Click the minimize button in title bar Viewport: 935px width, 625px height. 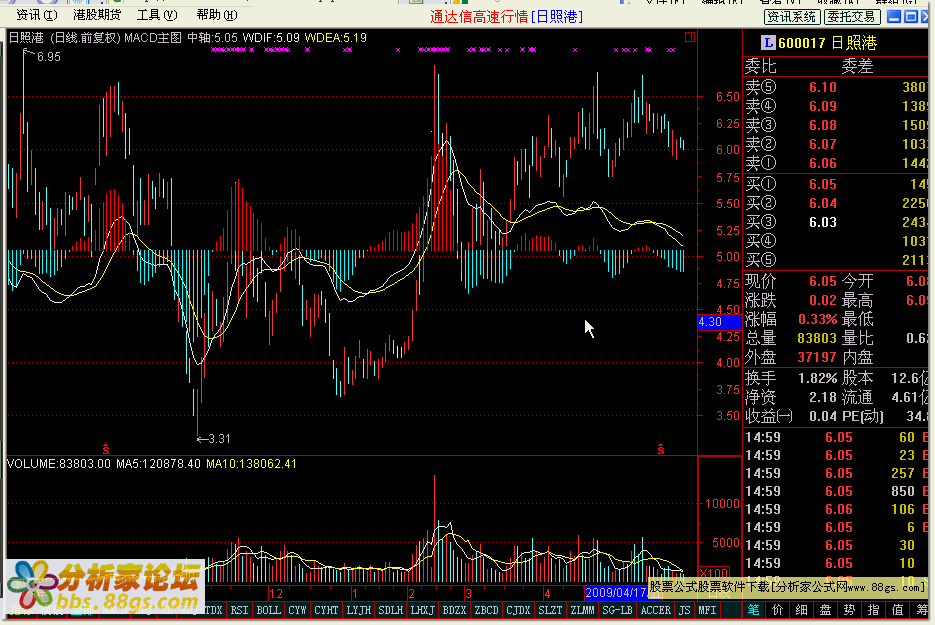click(x=894, y=17)
